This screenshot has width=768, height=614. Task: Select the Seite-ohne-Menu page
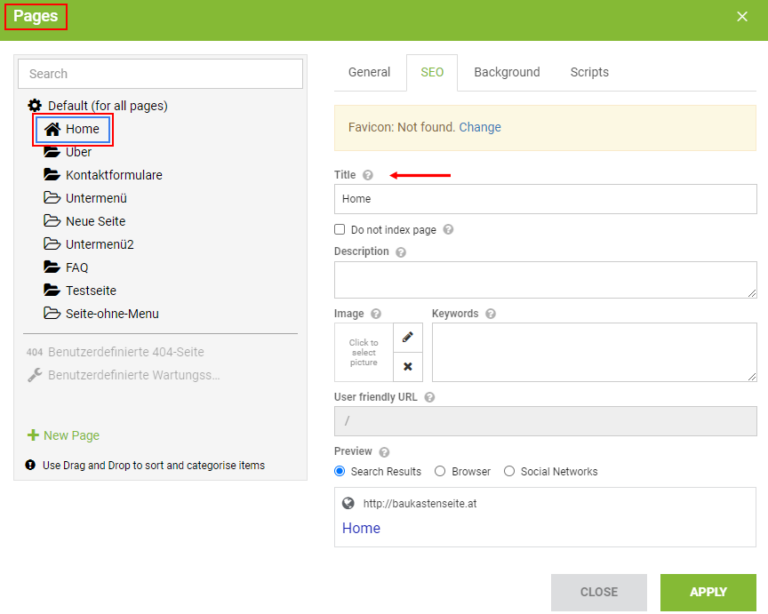(112, 313)
